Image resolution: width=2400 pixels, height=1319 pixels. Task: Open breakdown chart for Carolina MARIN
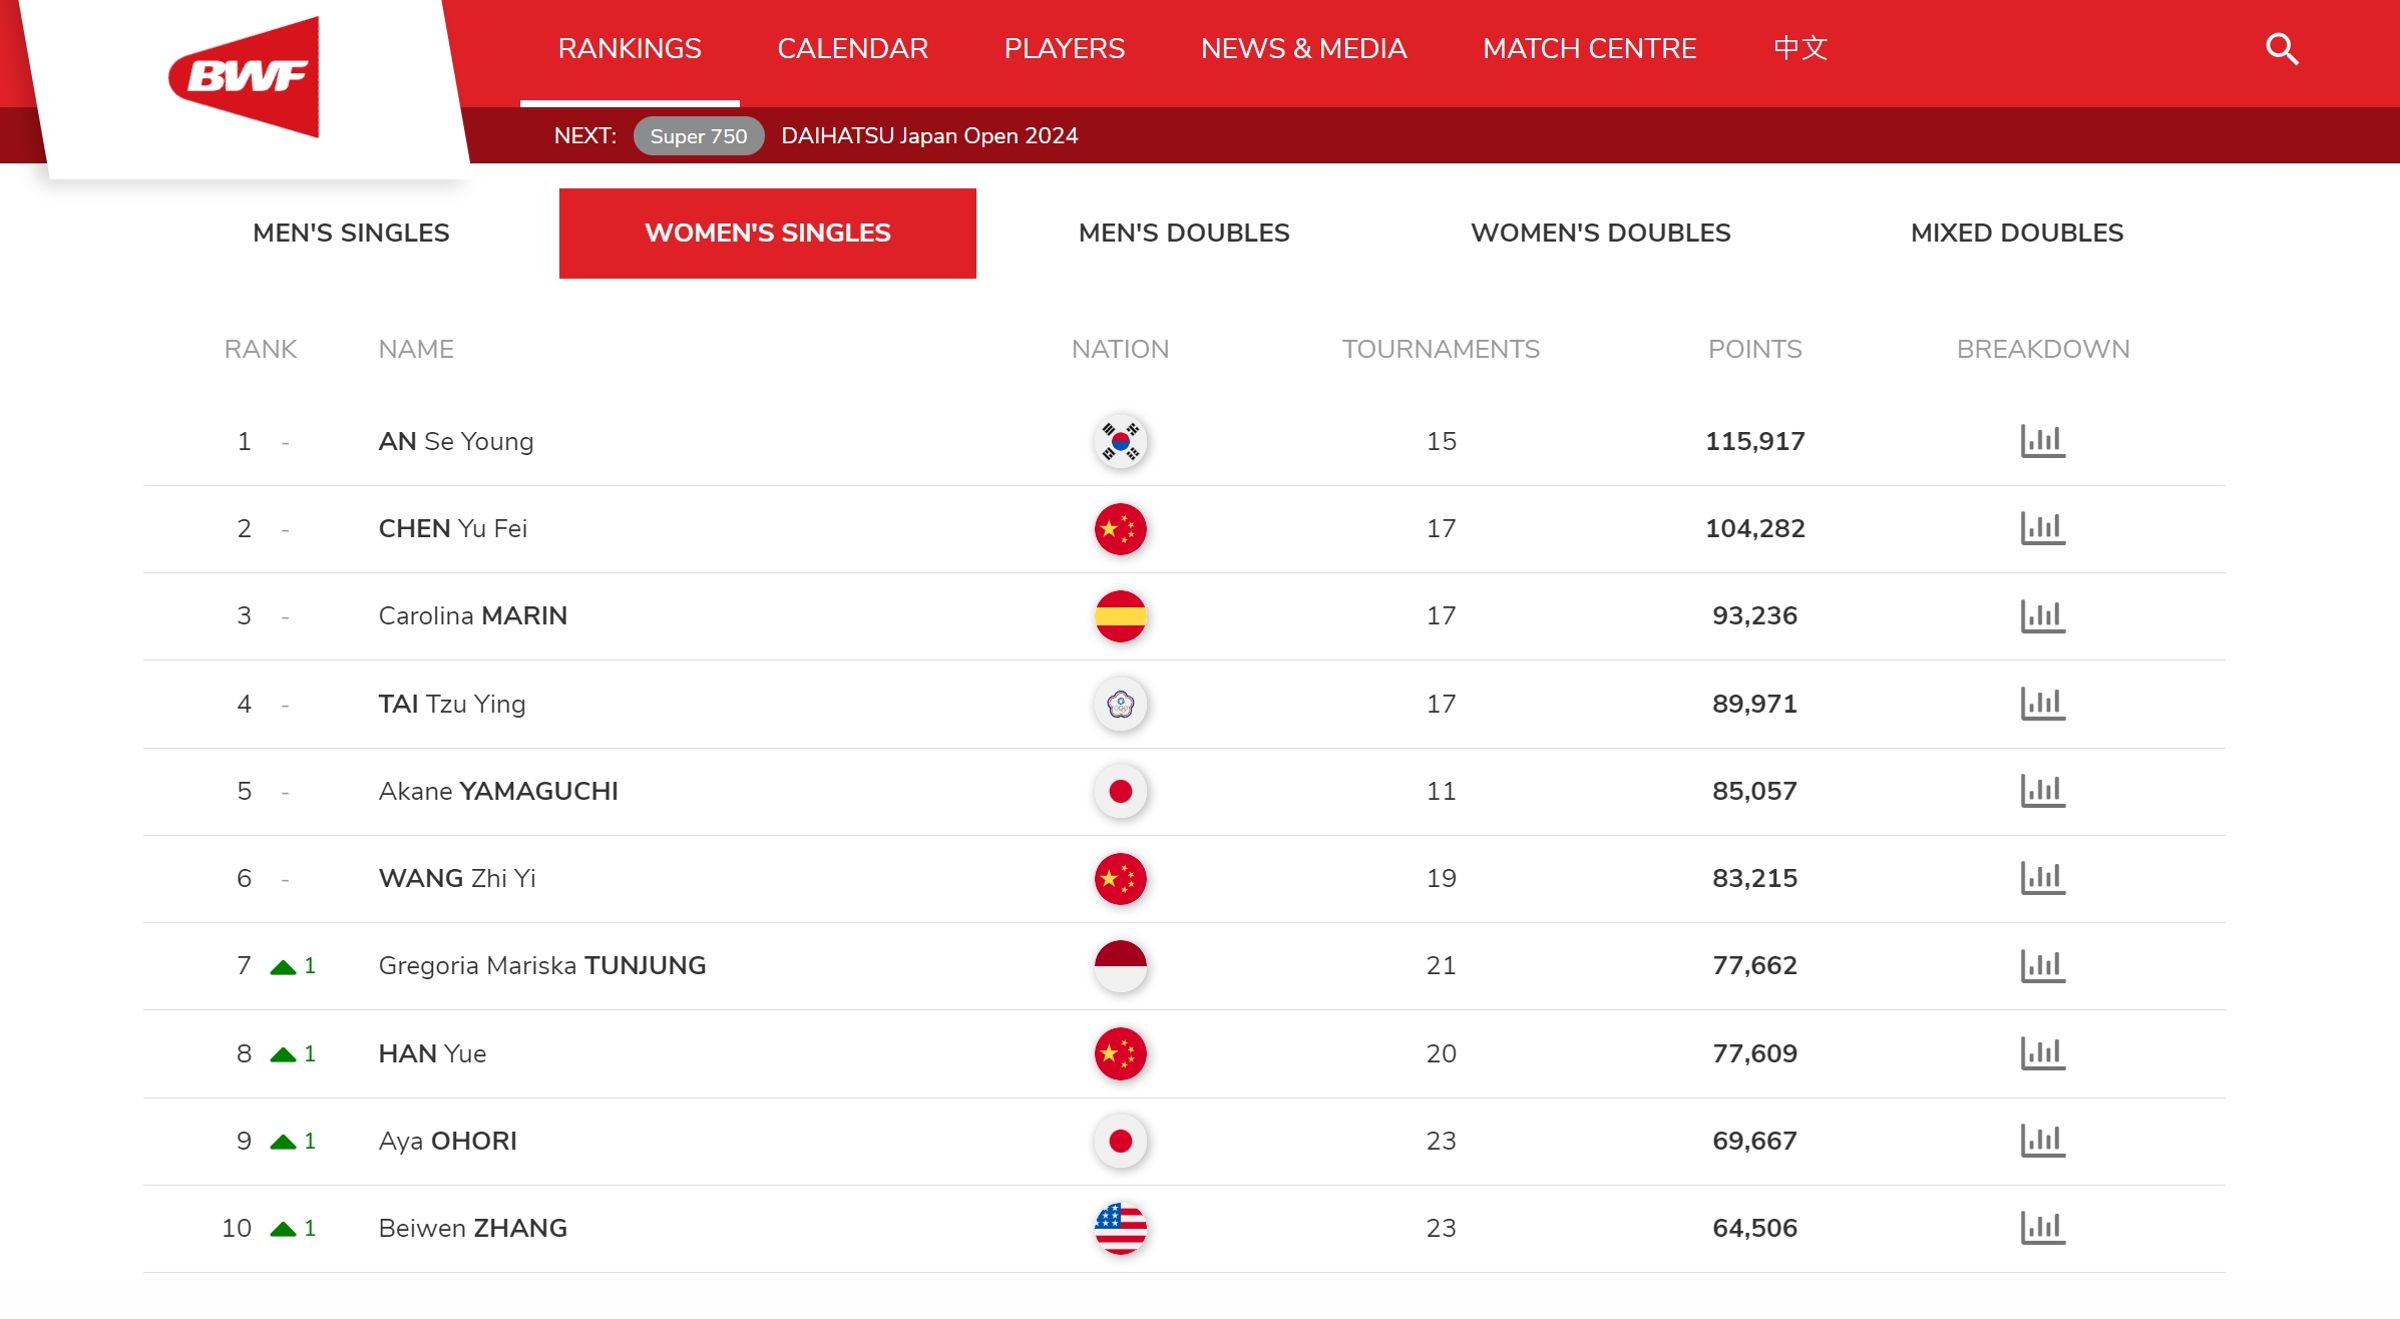pyautogui.click(x=2042, y=616)
